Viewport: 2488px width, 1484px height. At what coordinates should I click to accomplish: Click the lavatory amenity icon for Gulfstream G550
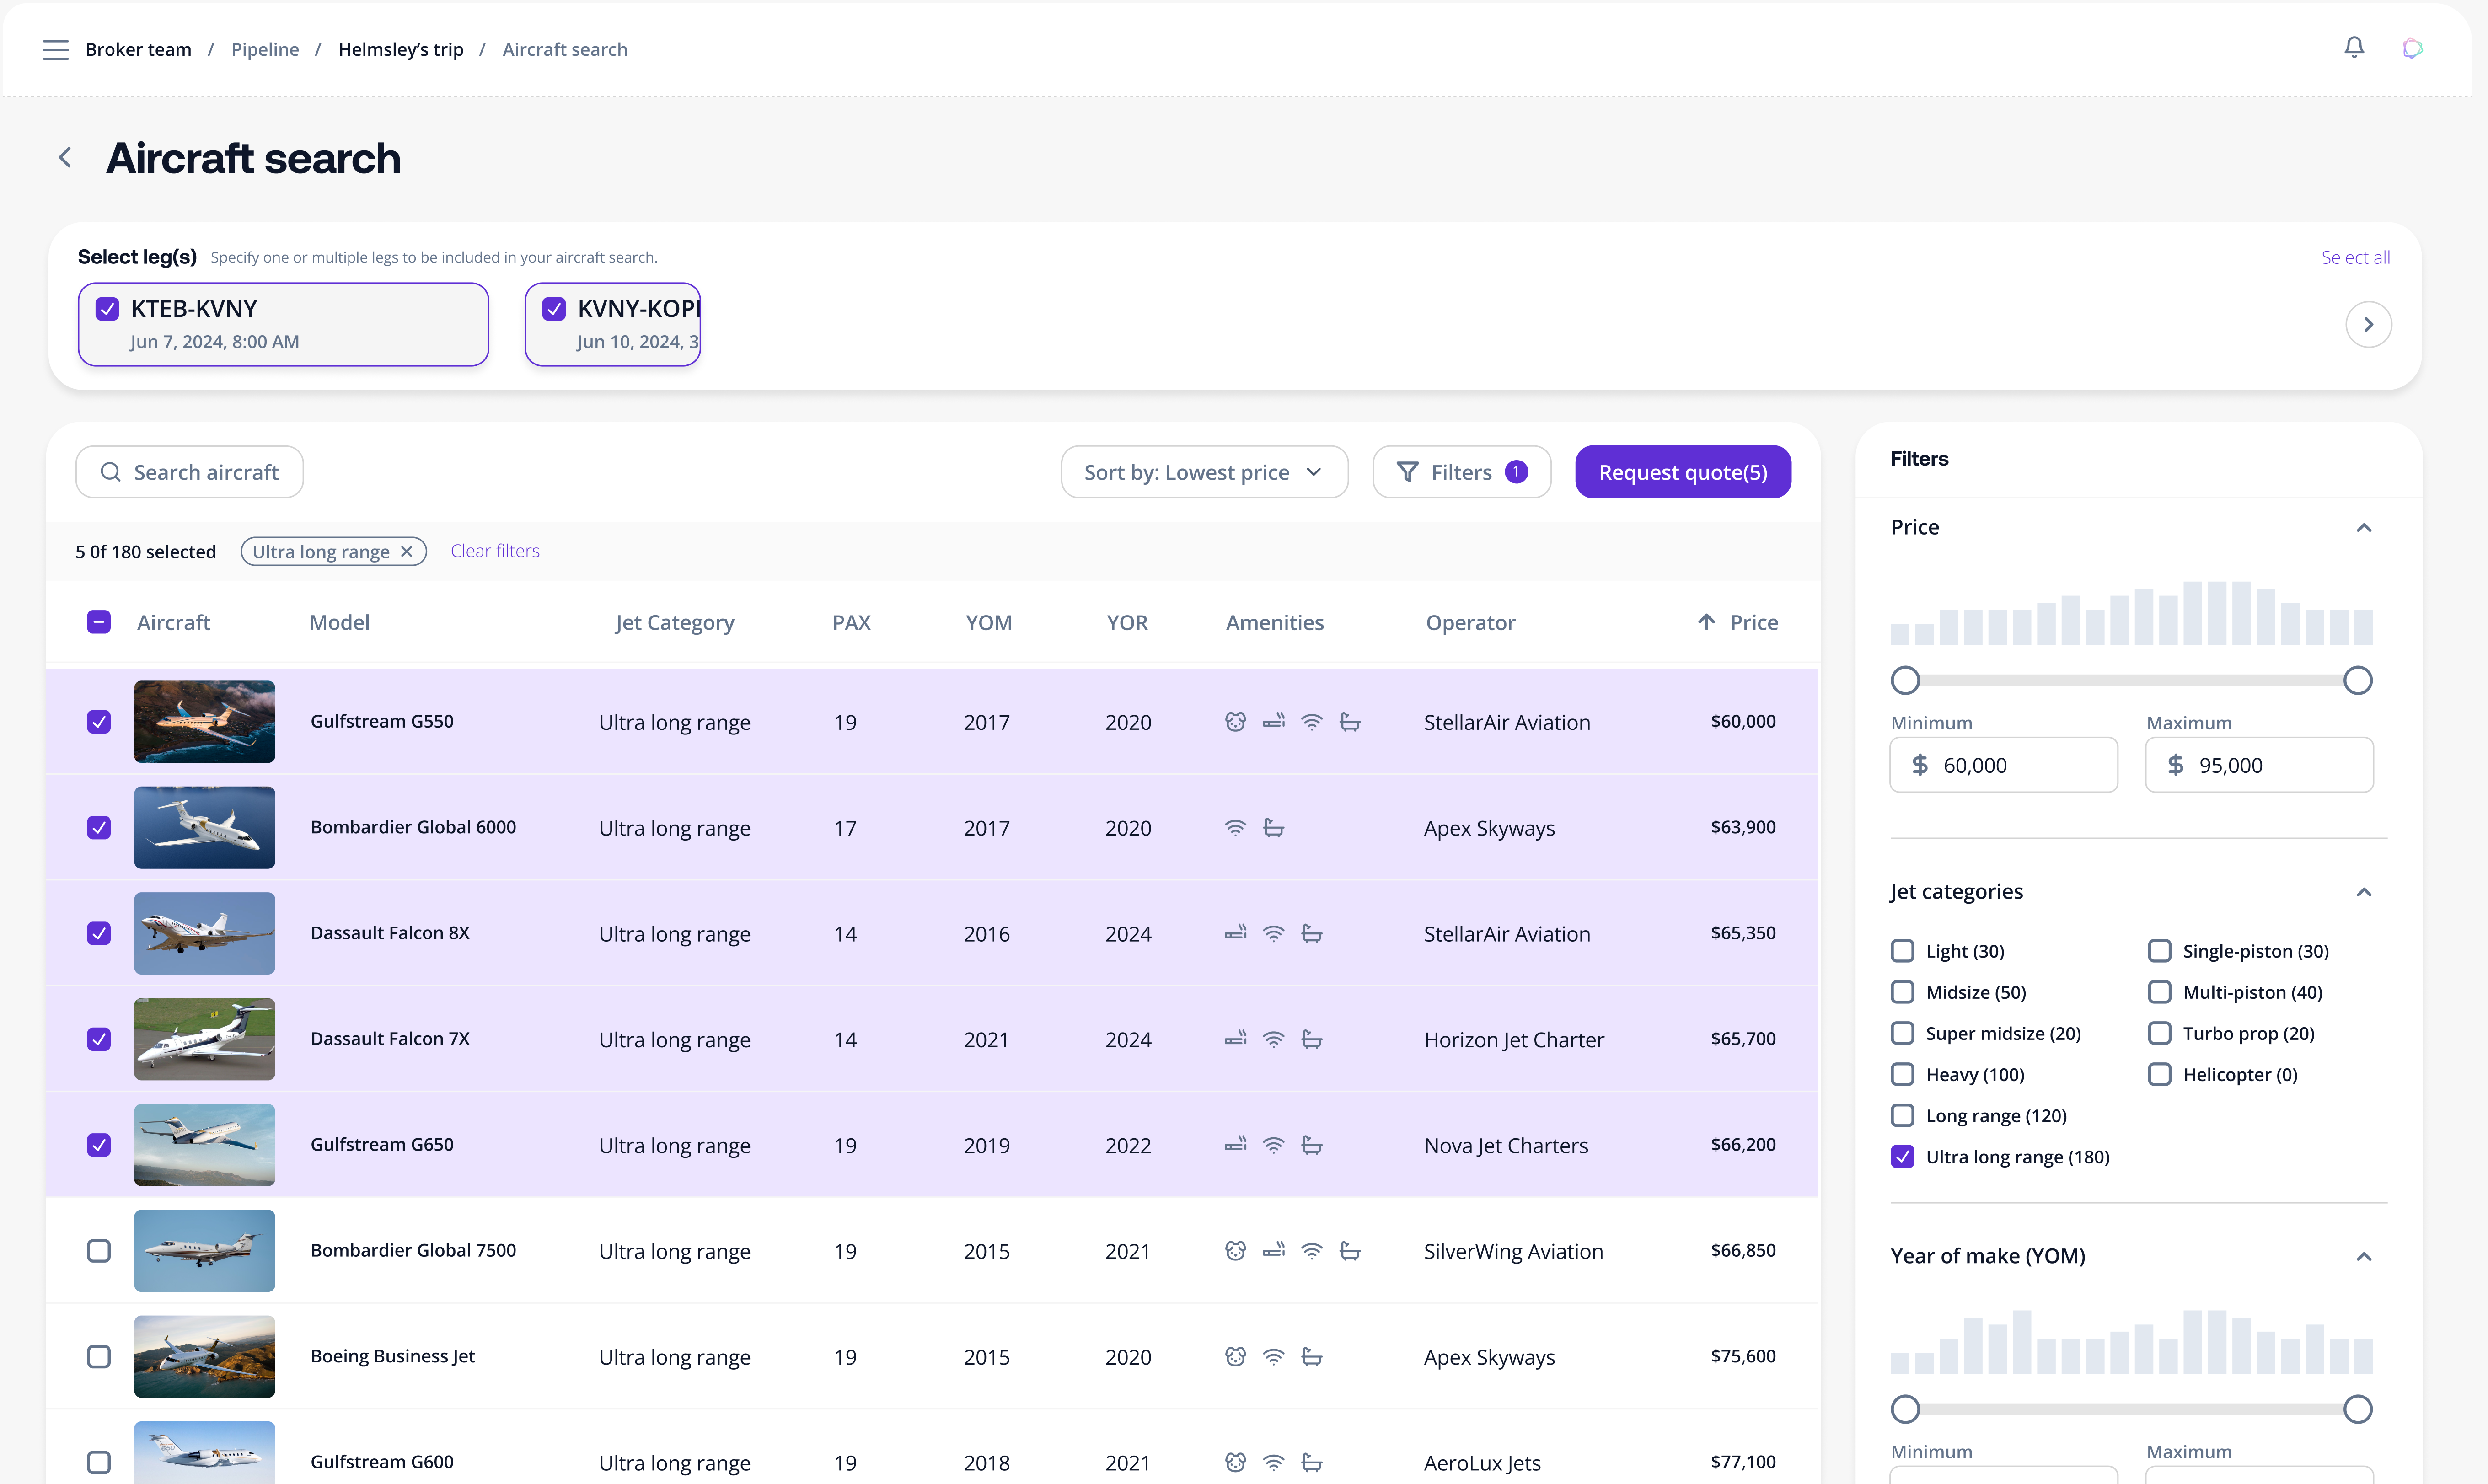pyautogui.click(x=1350, y=722)
